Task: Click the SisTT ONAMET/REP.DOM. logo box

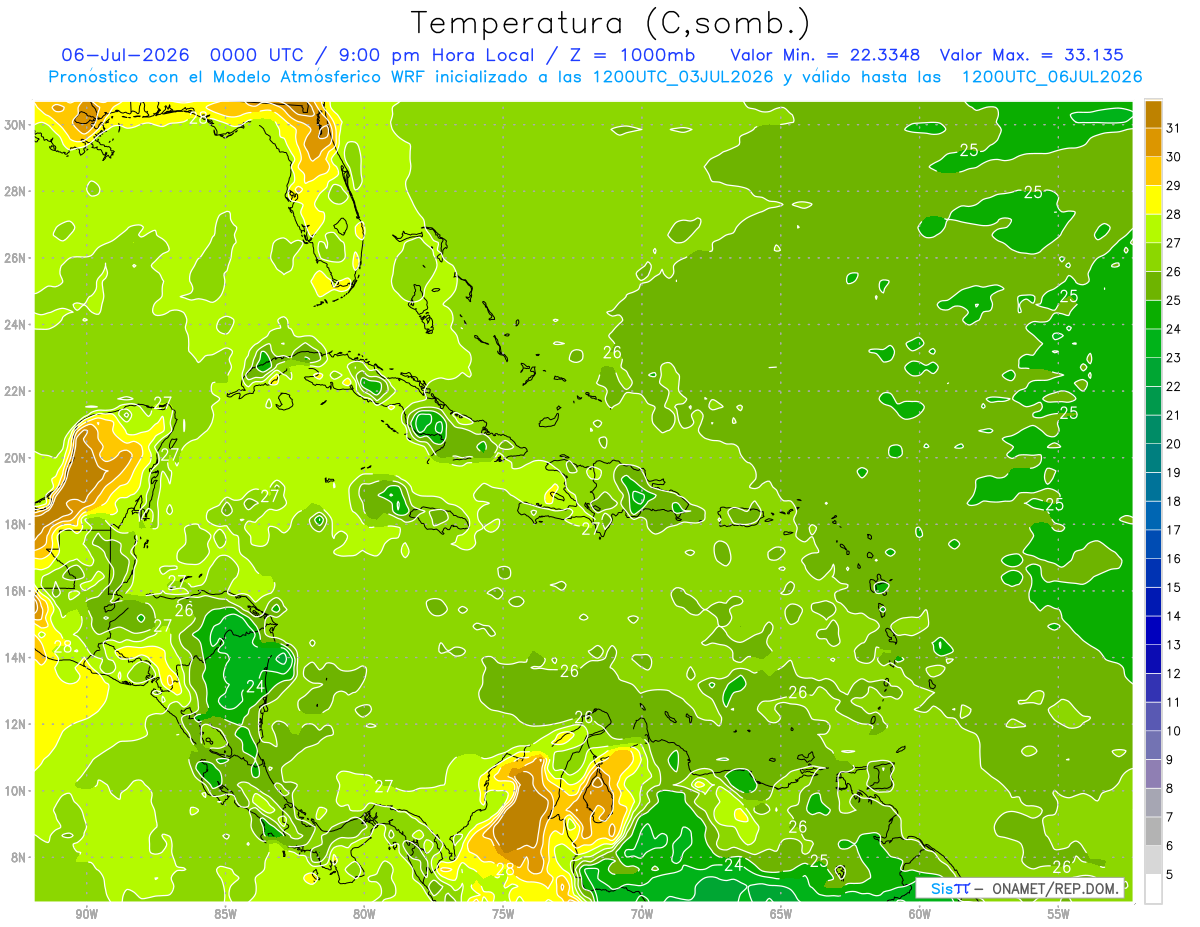Action: [1020, 888]
